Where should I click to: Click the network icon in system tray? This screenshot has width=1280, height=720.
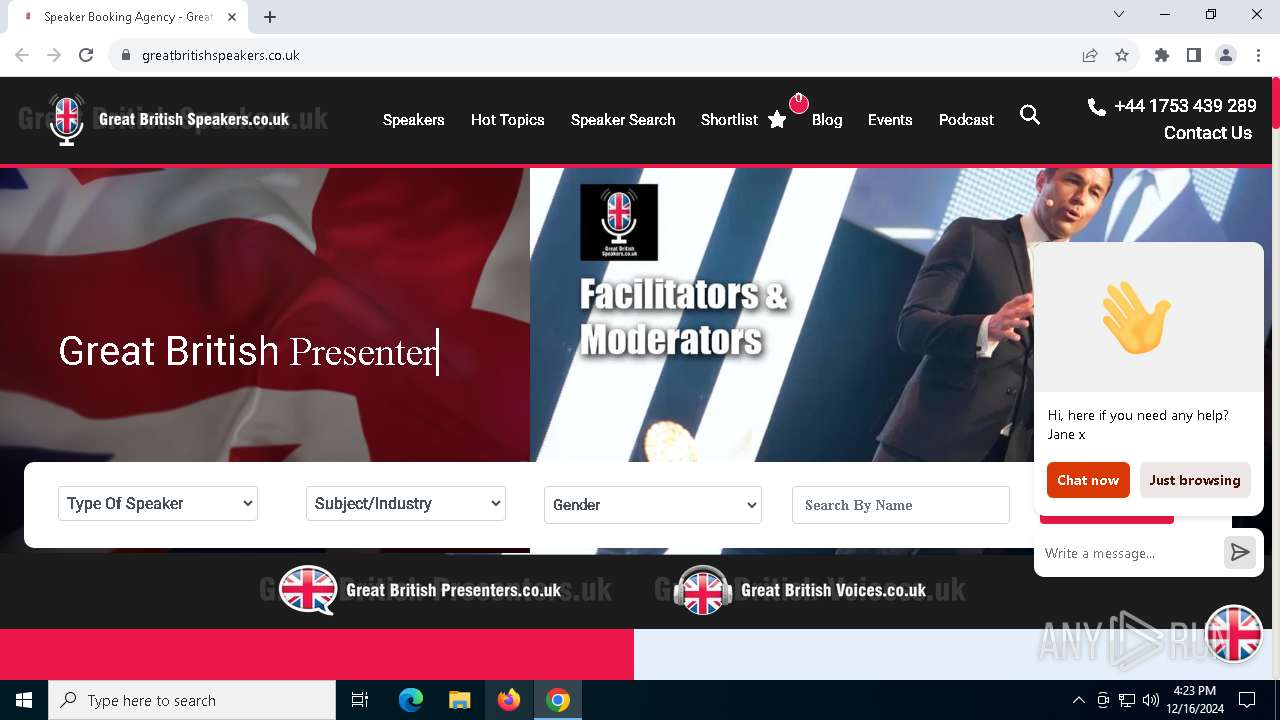[1127, 700]
